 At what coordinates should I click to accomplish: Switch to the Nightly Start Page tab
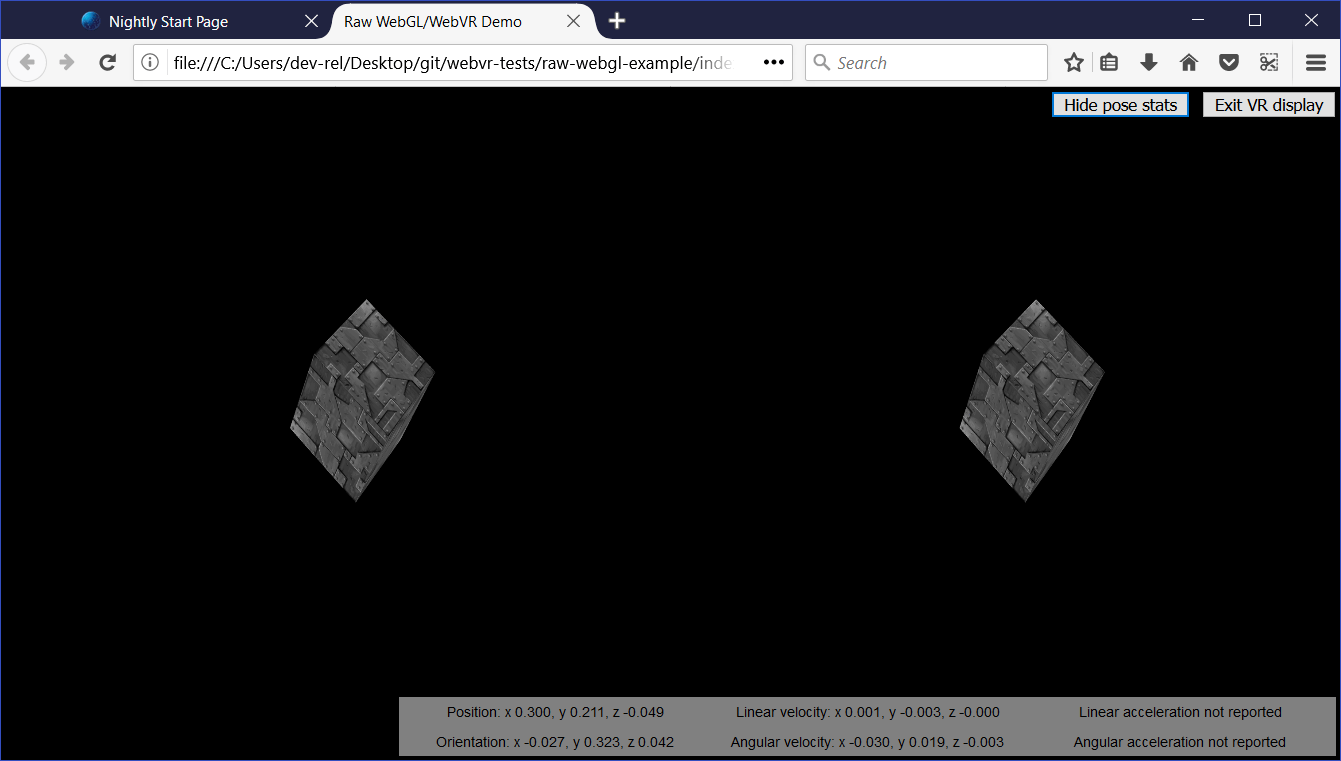[170, 20]
